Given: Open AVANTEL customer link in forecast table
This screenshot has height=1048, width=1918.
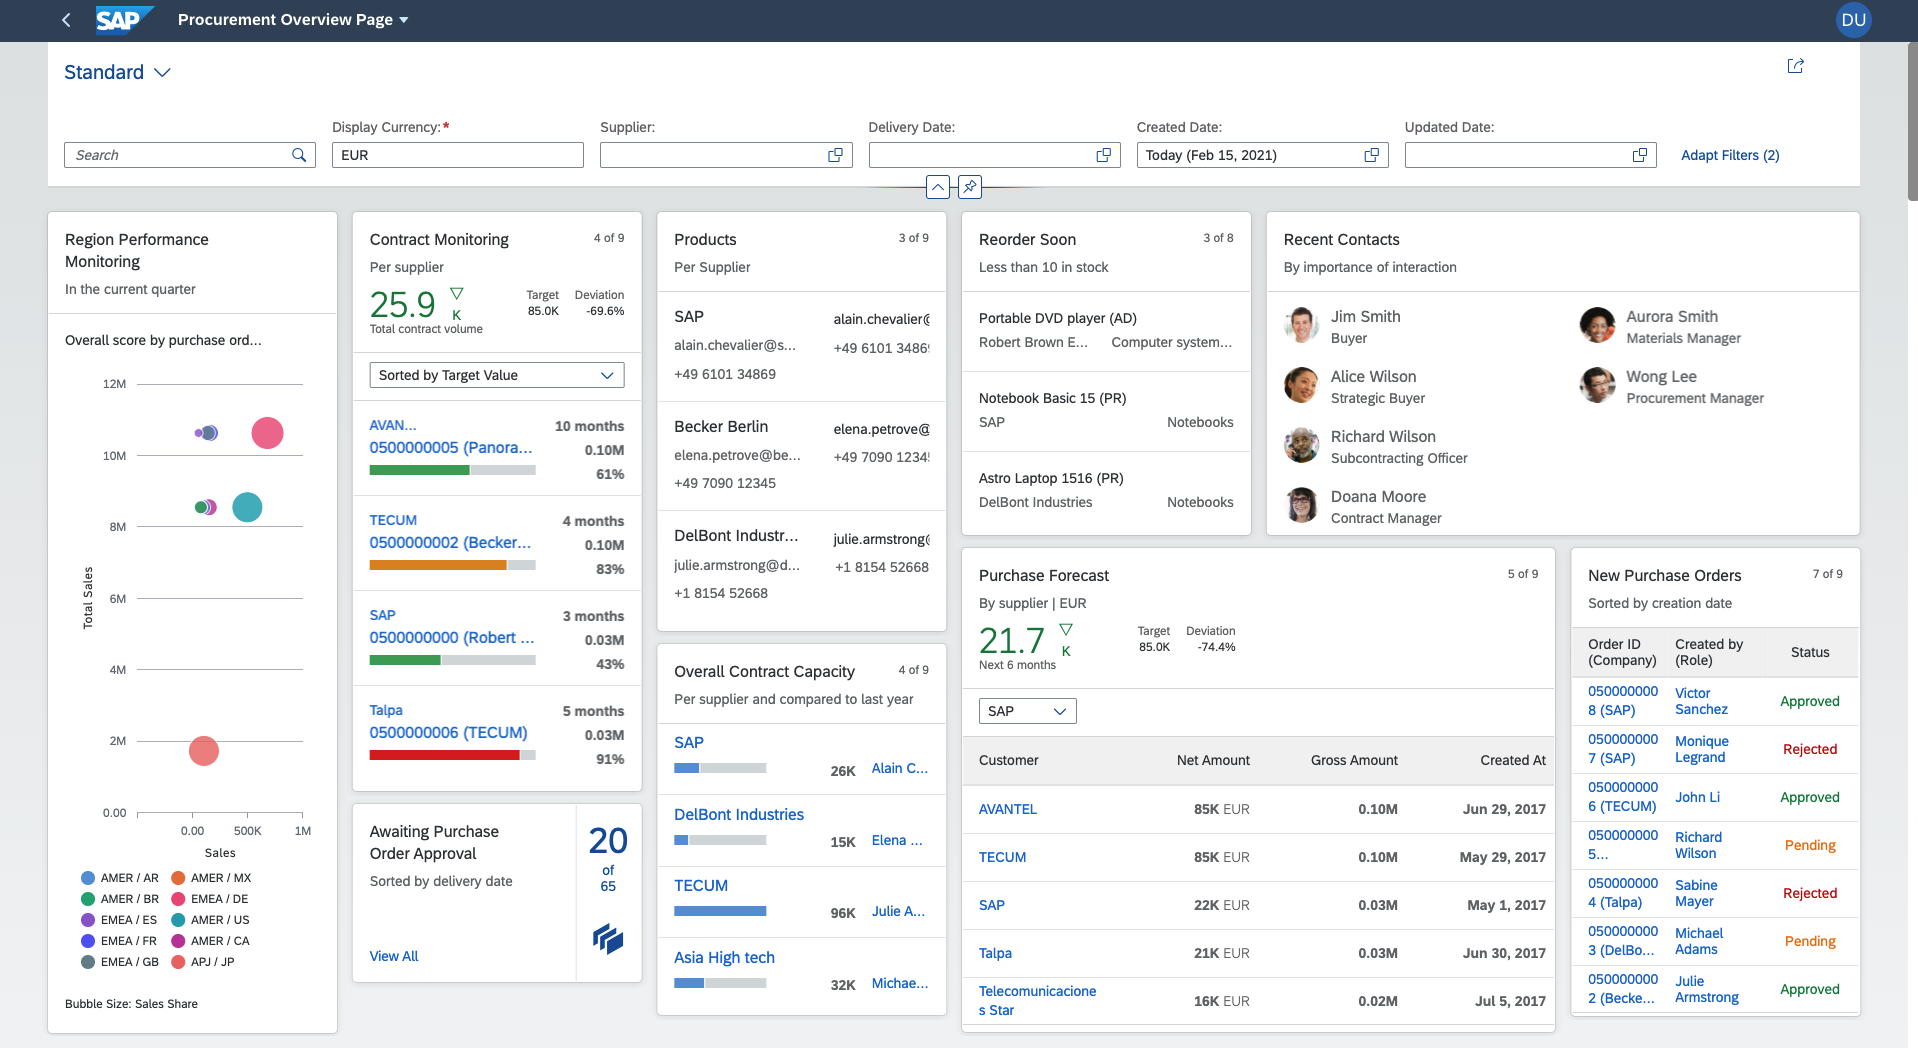Looking at the screenshot, I should [1007, 809].
